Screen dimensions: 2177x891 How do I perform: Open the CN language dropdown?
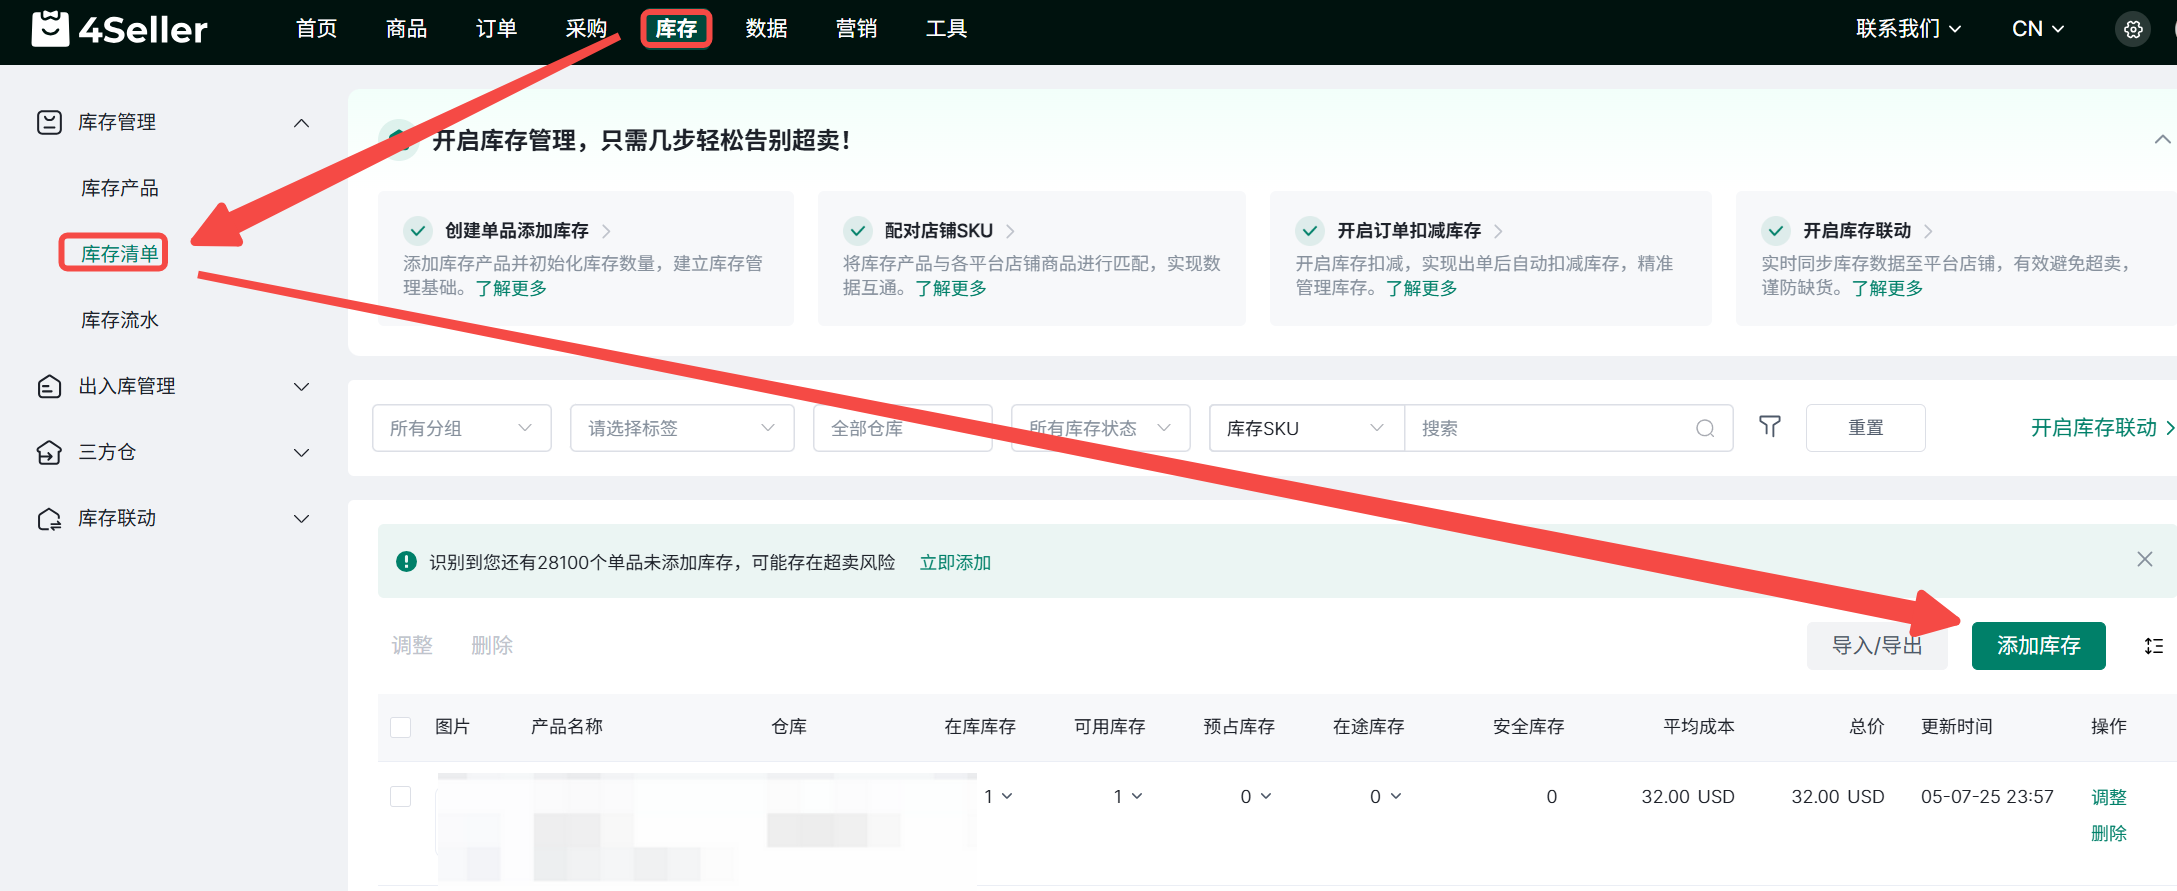click(x=2037, y=29)
